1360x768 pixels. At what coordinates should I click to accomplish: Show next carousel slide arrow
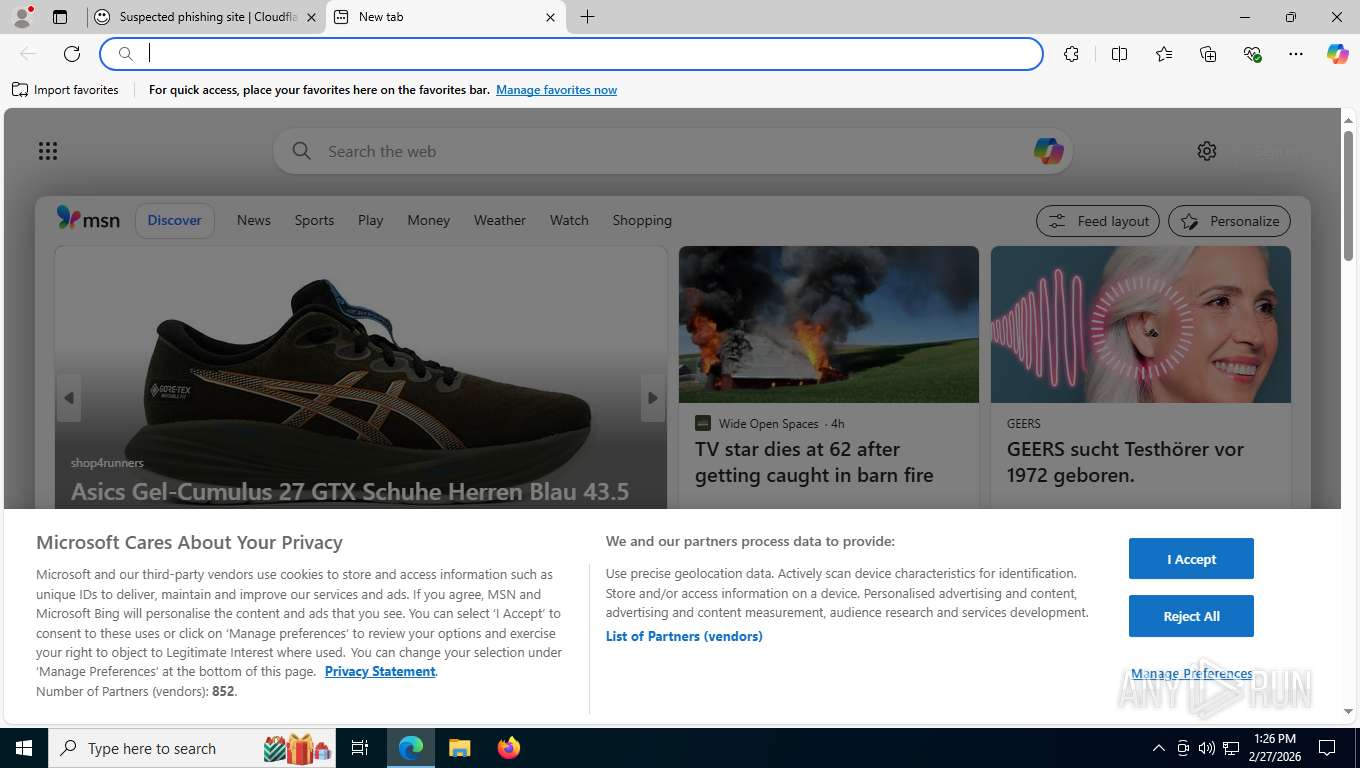pyautogui.click(x=653, y=398)
